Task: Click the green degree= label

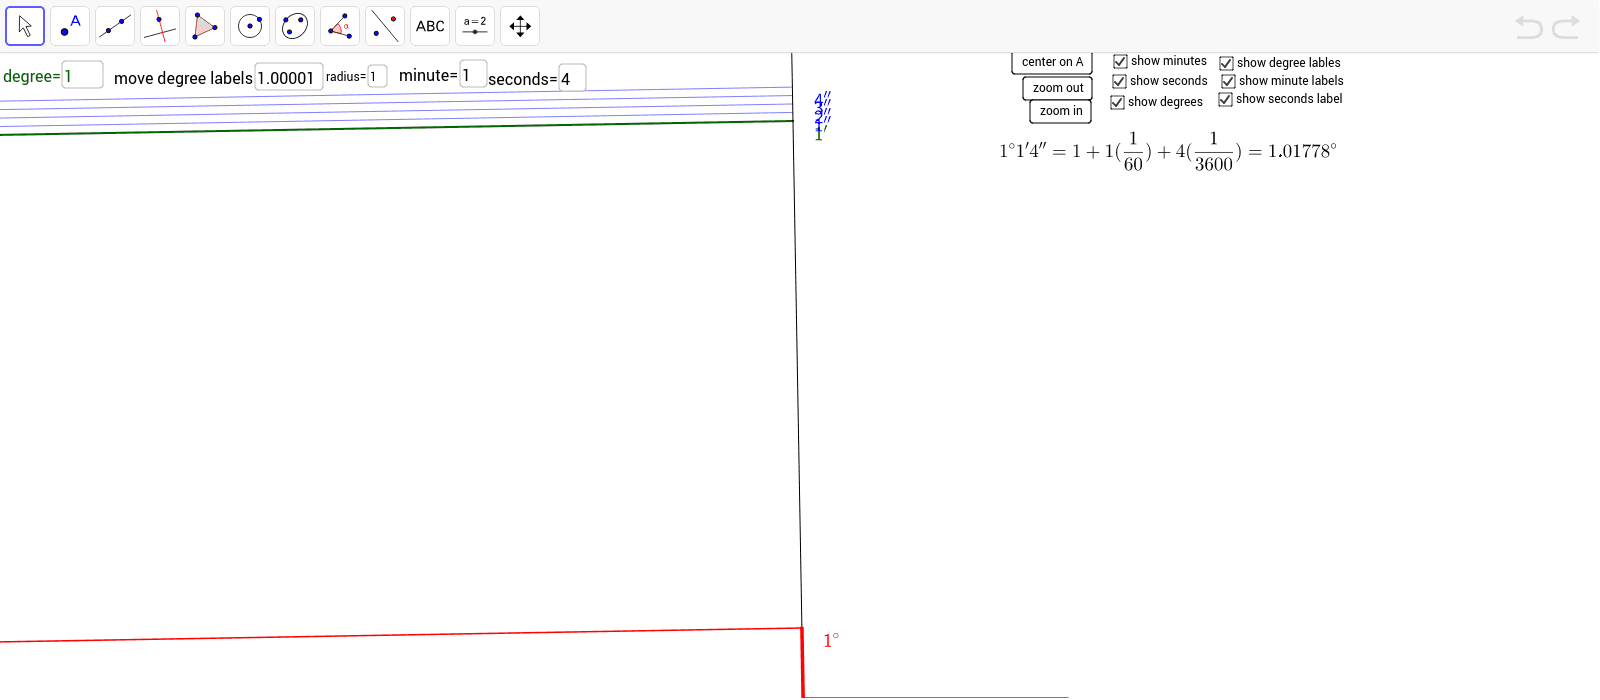Action: (31, 76)
